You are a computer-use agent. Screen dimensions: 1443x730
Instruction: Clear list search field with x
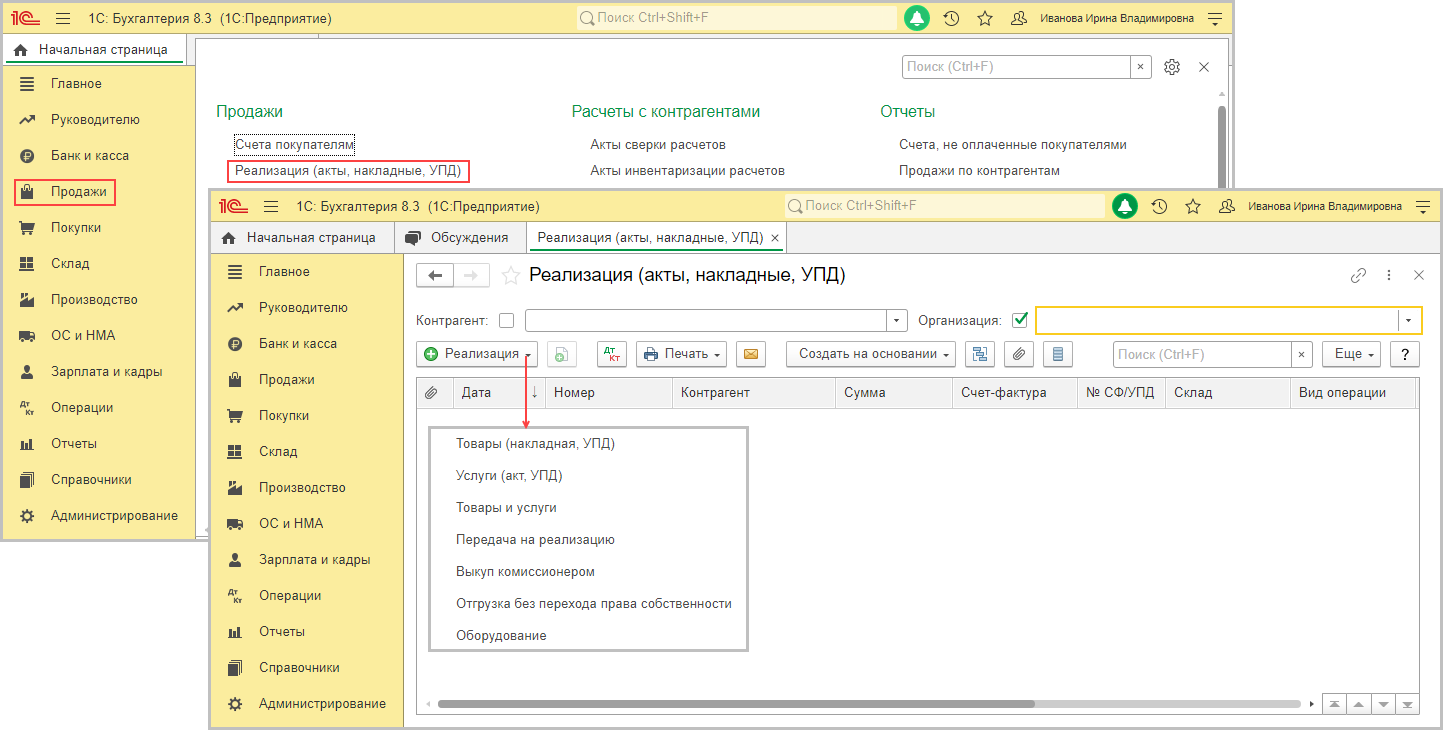click(1302, 354)
